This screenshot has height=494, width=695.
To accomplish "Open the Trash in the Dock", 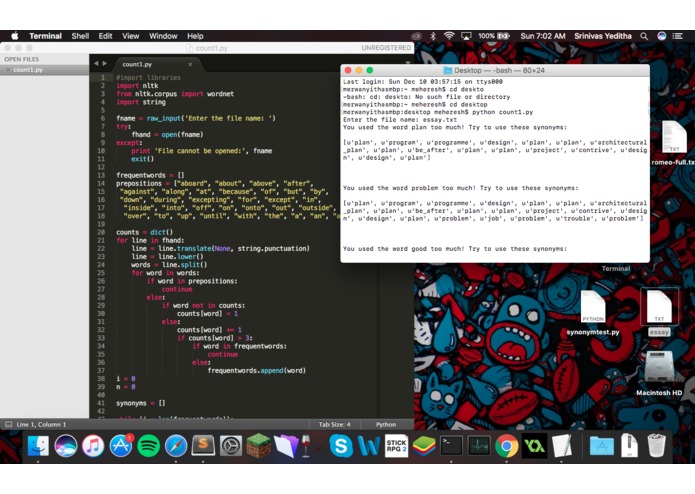I will tap(656, 446).
